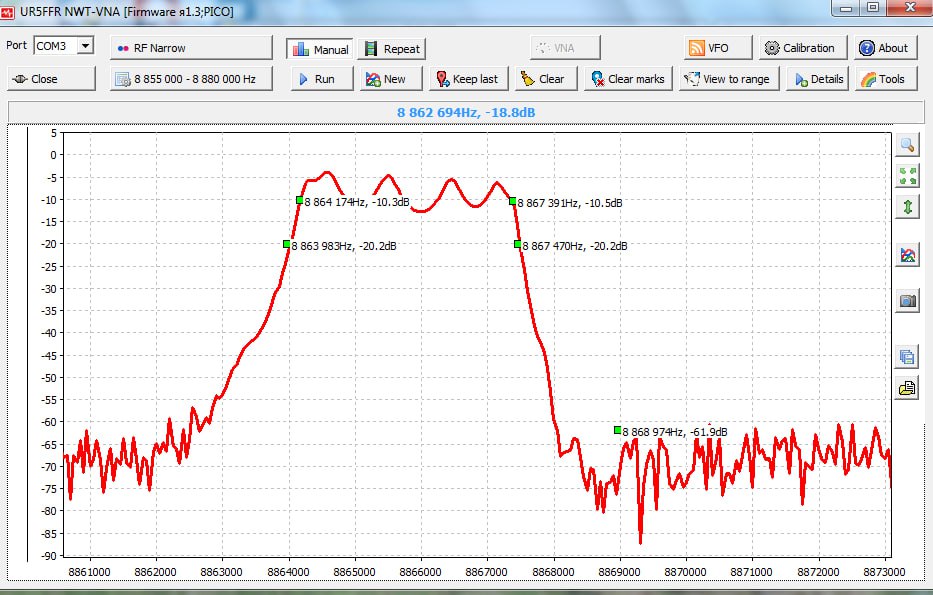Open the RF Narrow mode selector
933x595 pixels.
[x=191, y=48]
